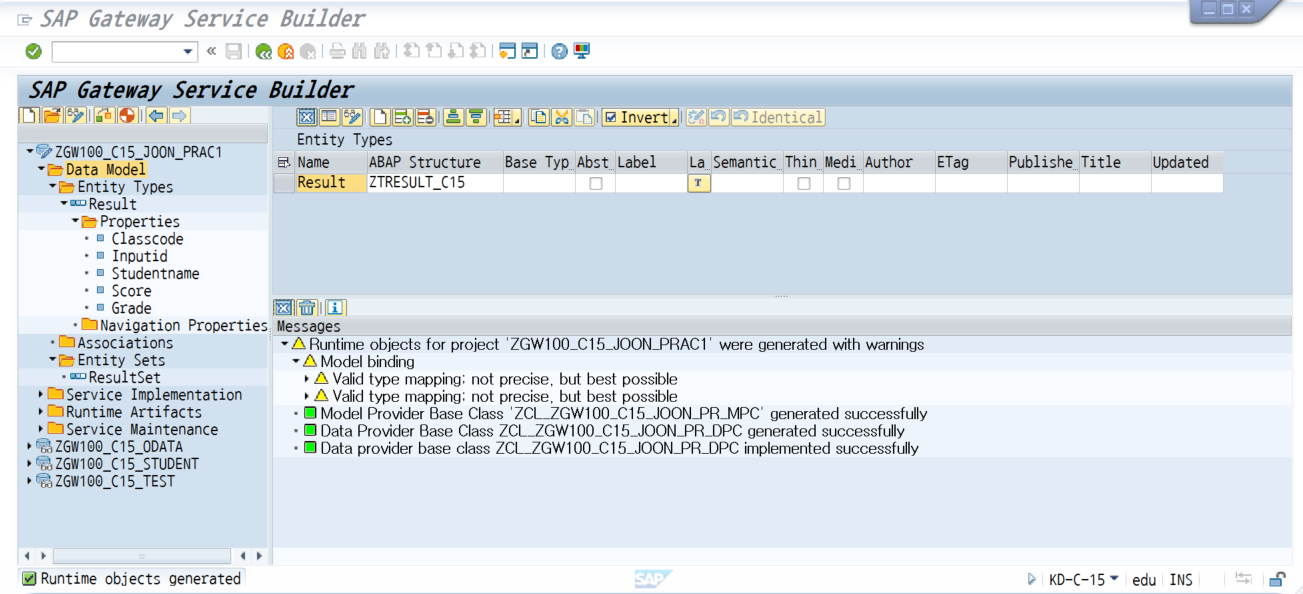Click the Save disk icon
The image size is (1303, 594).
[233, 51]
